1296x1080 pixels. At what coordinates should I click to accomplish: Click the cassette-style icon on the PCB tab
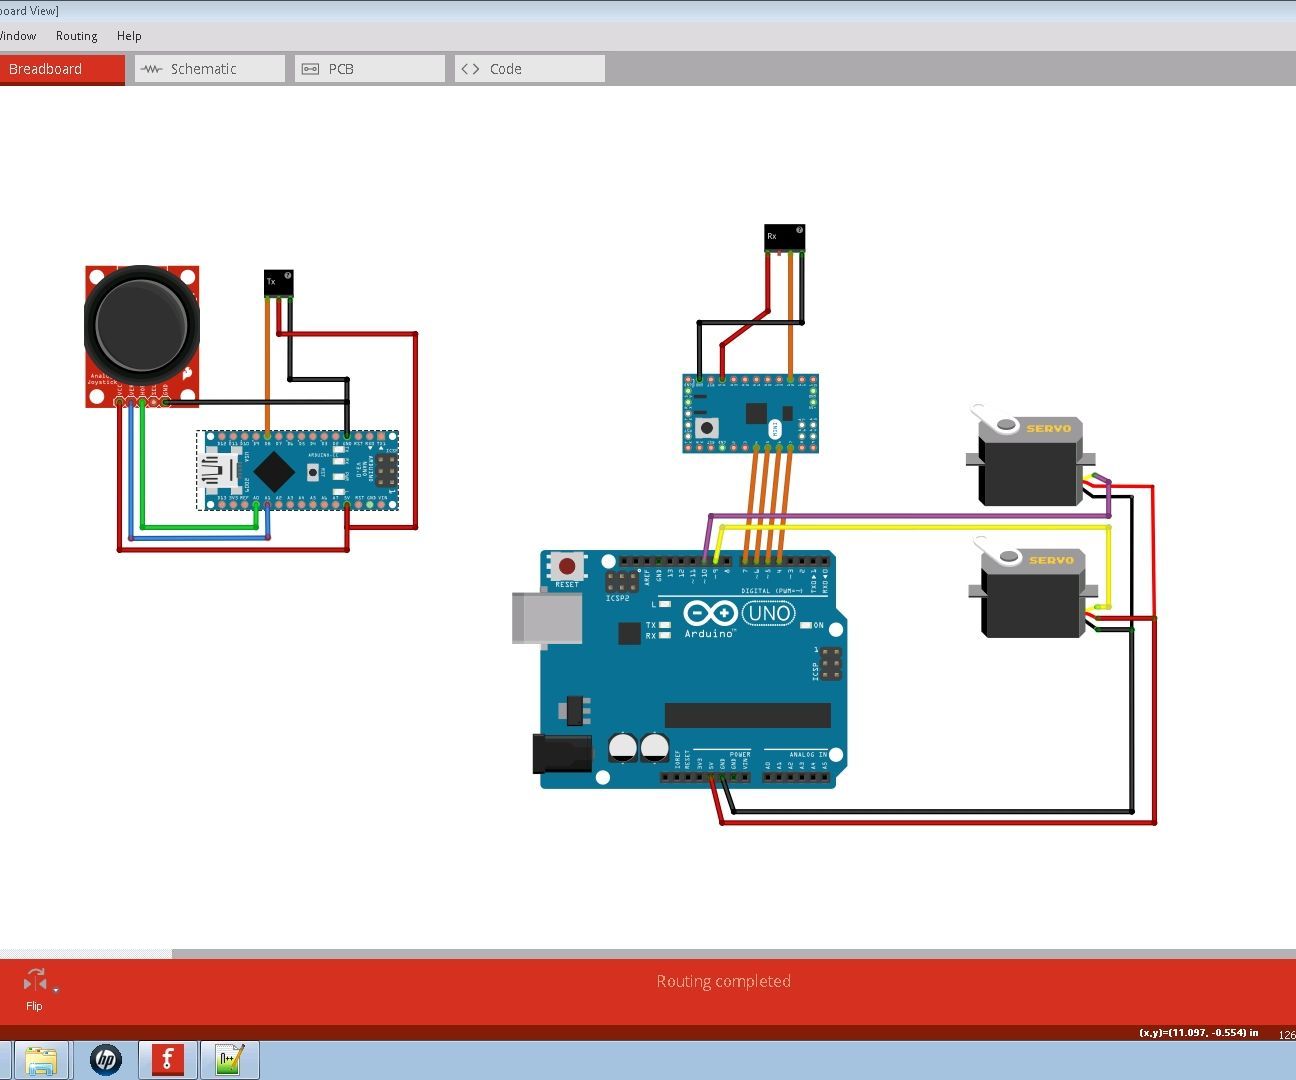[x=311, y=68]
